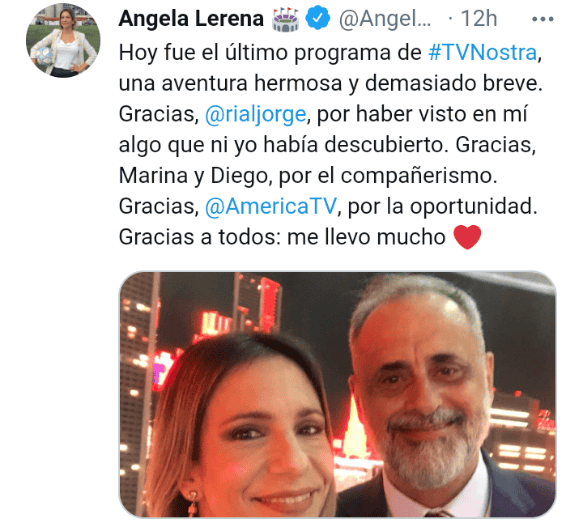The height and width of the screenshot is (523, 583).
Task: Click the earring in the photo
Action: [x=193, y=503]
